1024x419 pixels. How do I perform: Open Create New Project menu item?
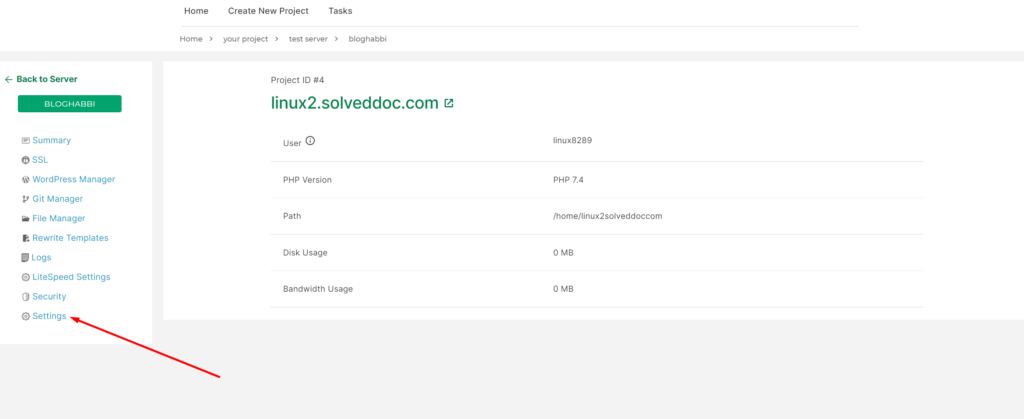coord(268,11)
